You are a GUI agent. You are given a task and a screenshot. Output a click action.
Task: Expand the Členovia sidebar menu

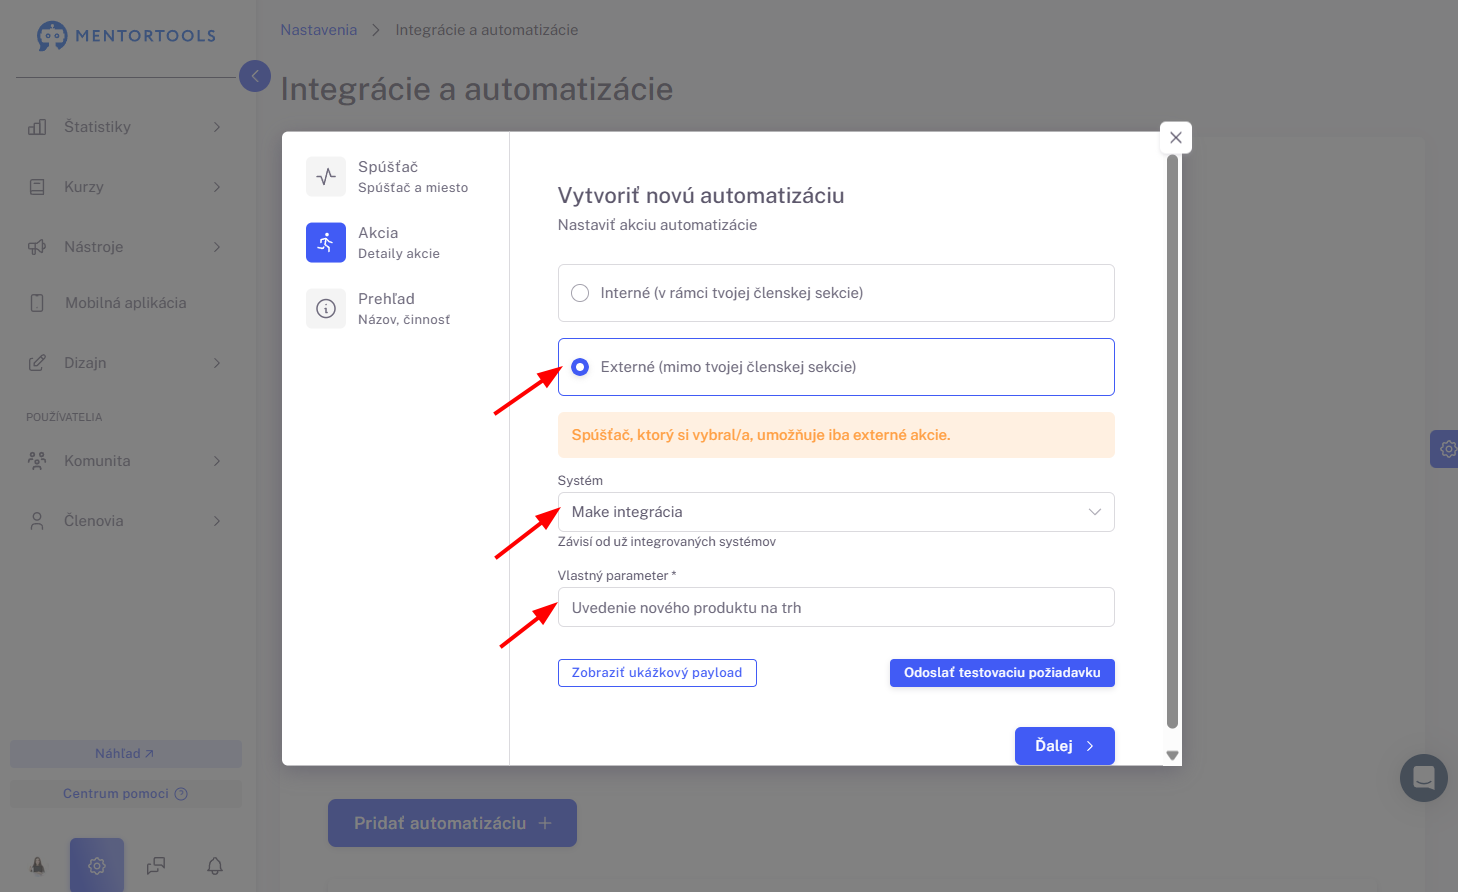[x=125, y=521]
